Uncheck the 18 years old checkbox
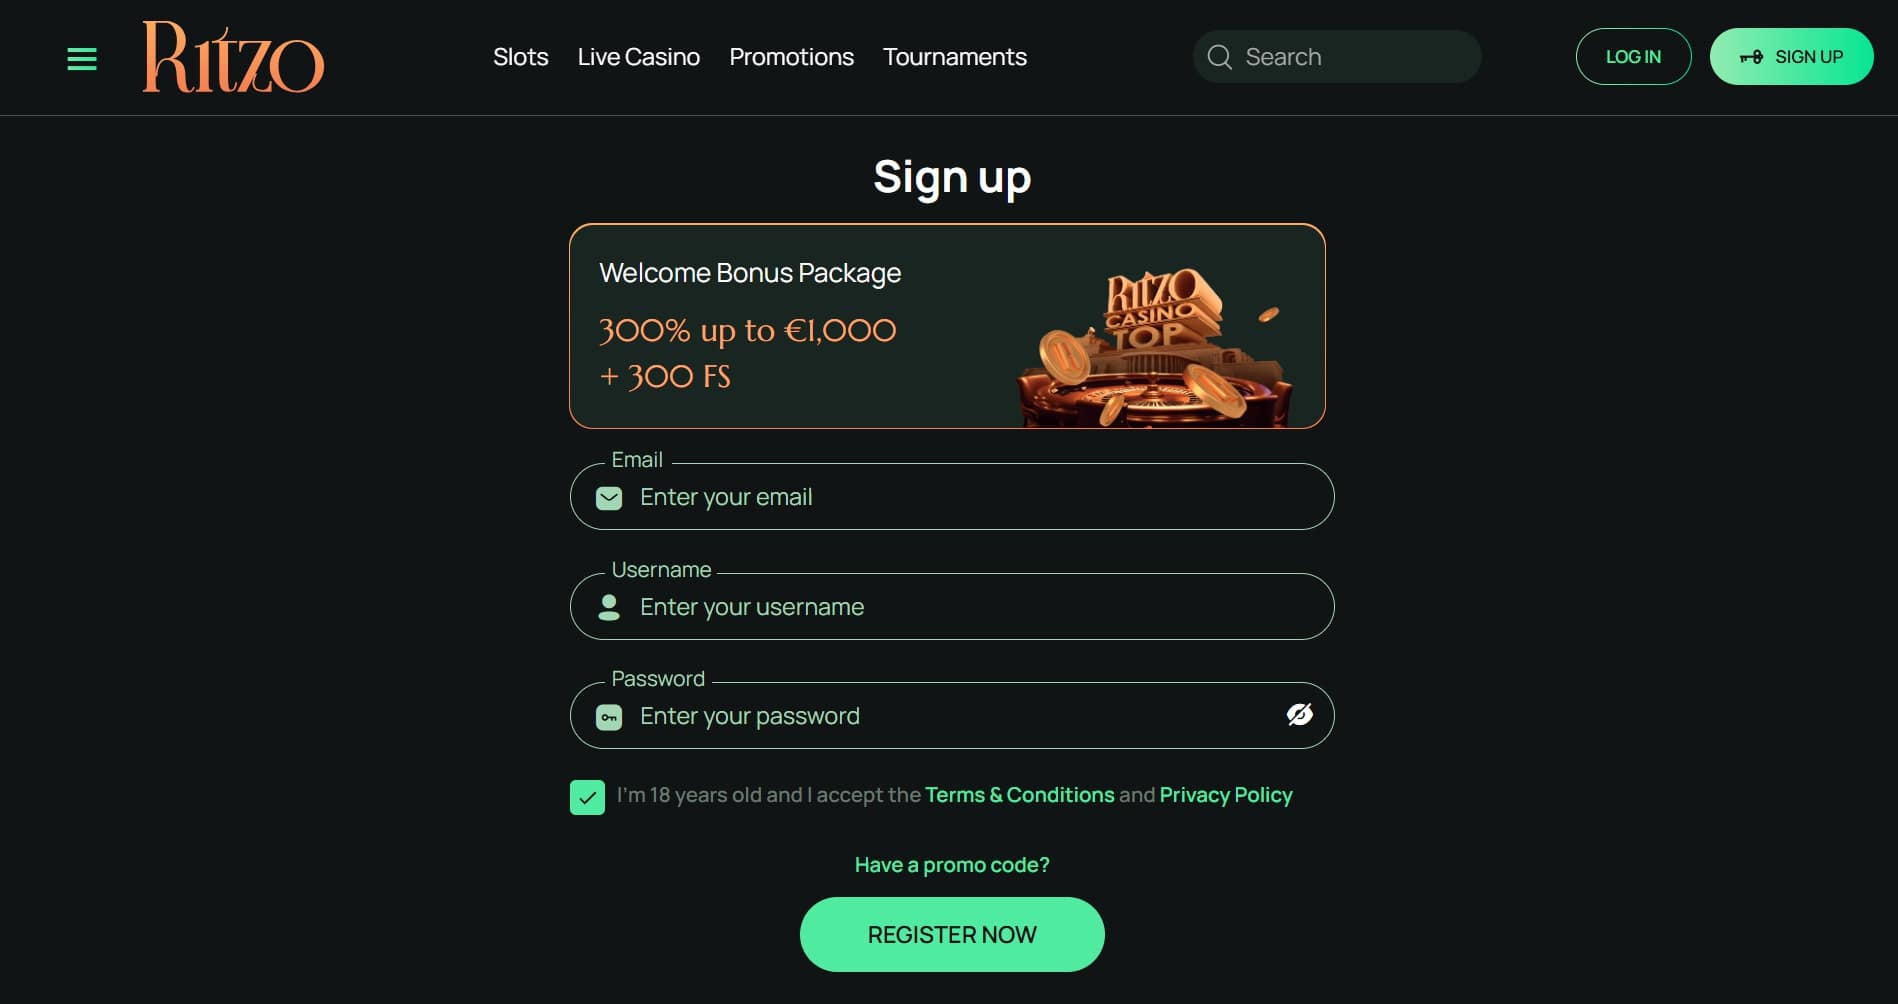1898x1004 pixels. 587,797
